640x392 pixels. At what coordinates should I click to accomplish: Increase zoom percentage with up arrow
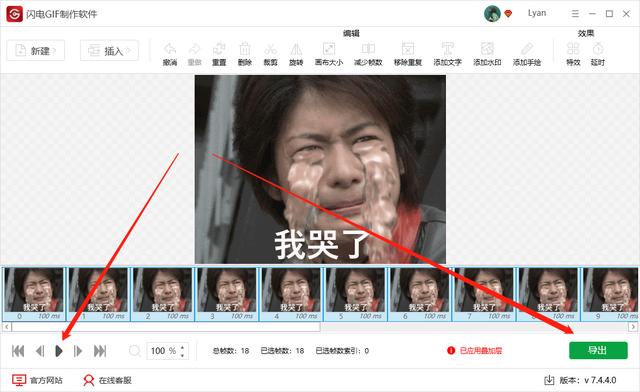click(182, 347)
